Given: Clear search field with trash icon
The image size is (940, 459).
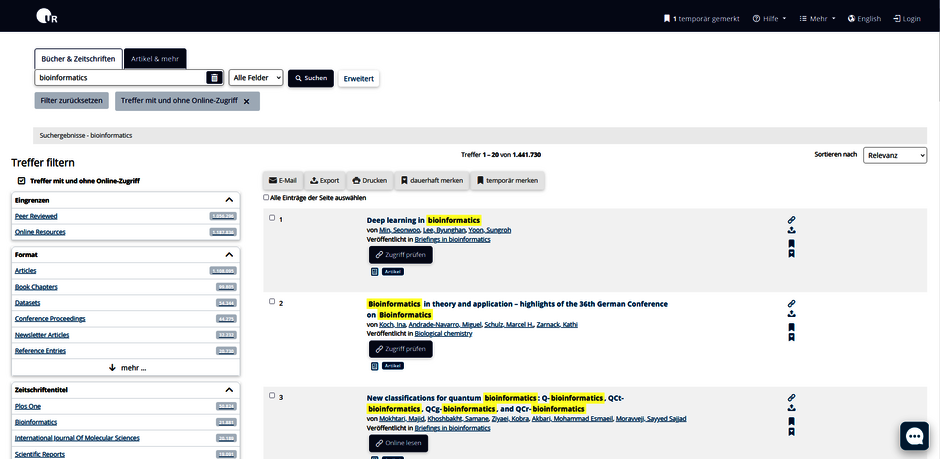Looking at the screenshot, I should click(x=214, y=78).
